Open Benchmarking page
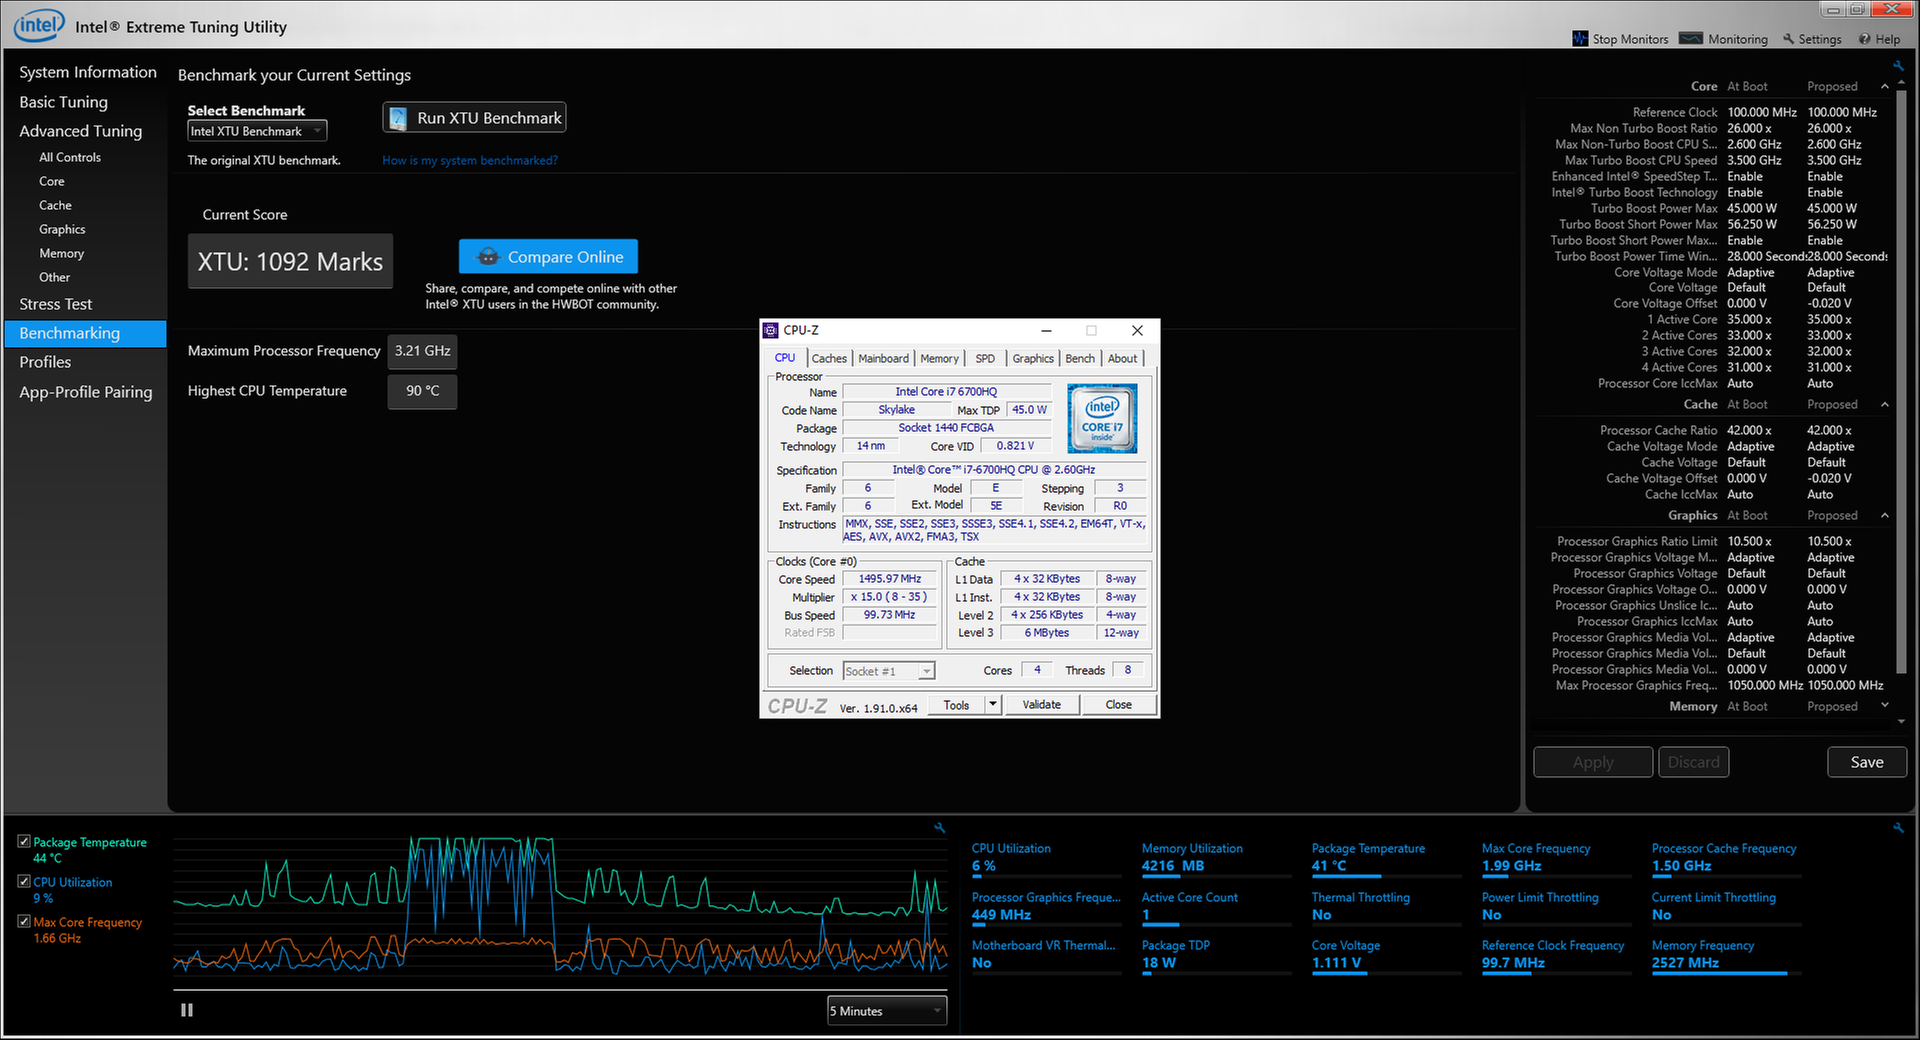The image size is (1920, 1040). [86, 333]
